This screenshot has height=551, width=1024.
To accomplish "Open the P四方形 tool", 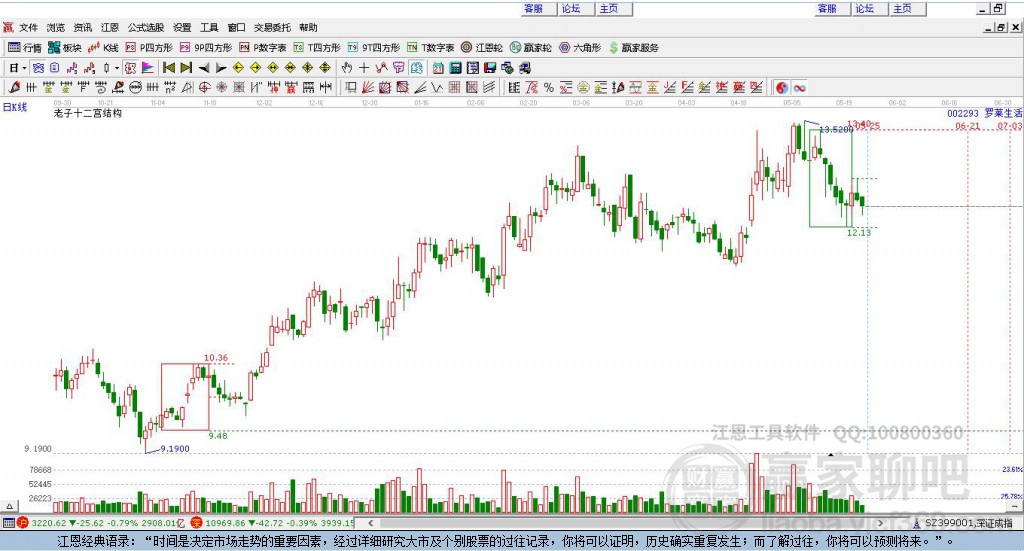I will point(149,48).
